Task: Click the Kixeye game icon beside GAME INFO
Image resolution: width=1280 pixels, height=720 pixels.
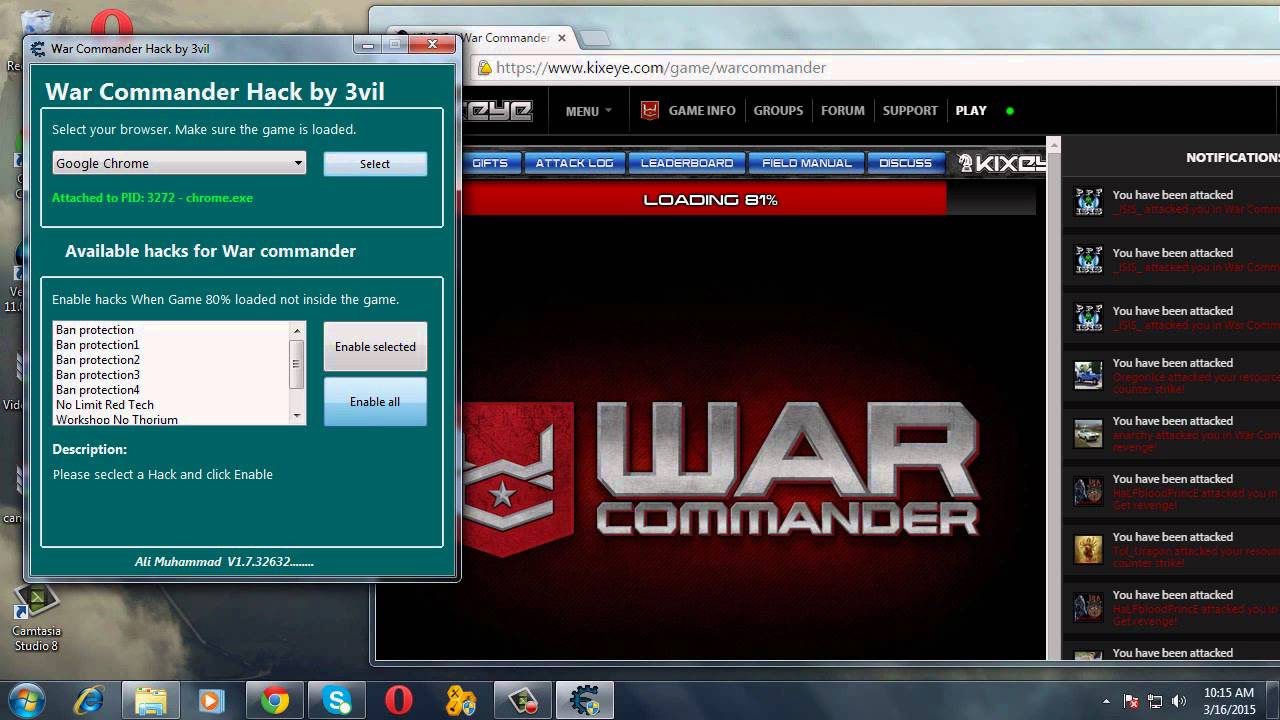Action: (x=650, y=111)
